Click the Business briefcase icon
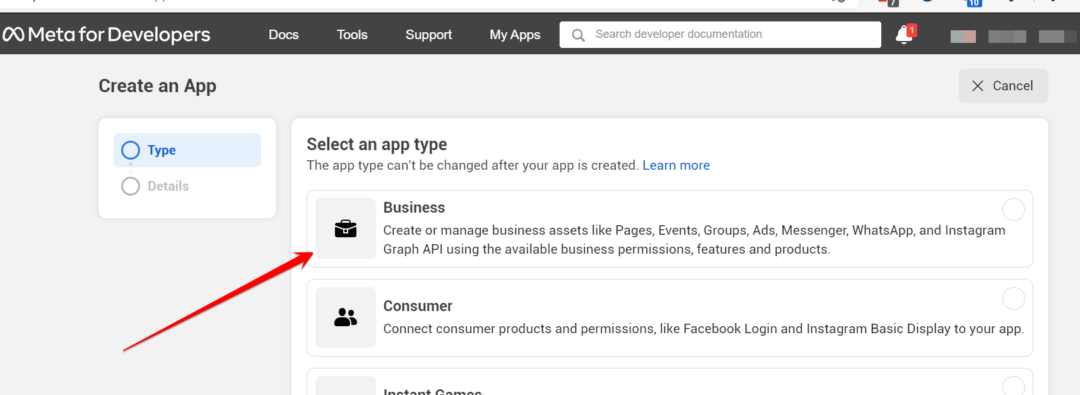This screenshot has width=1080, height=395. pyautogui.click(x=346, y=229)
